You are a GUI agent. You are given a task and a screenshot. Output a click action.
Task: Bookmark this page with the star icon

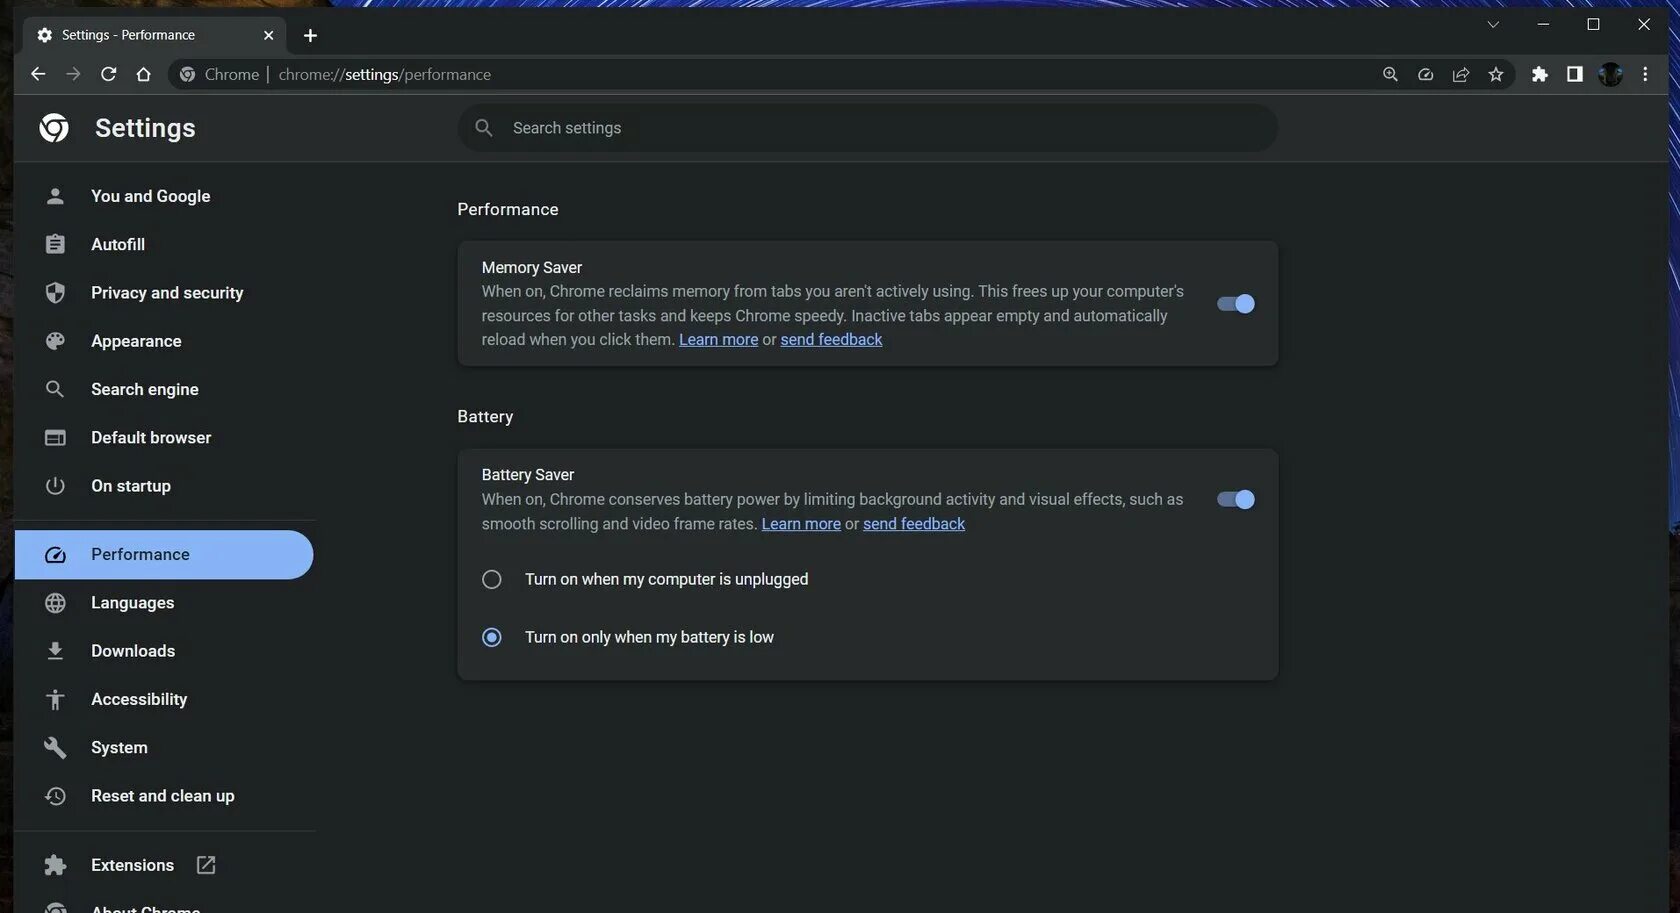click(x=1496, y=74)
